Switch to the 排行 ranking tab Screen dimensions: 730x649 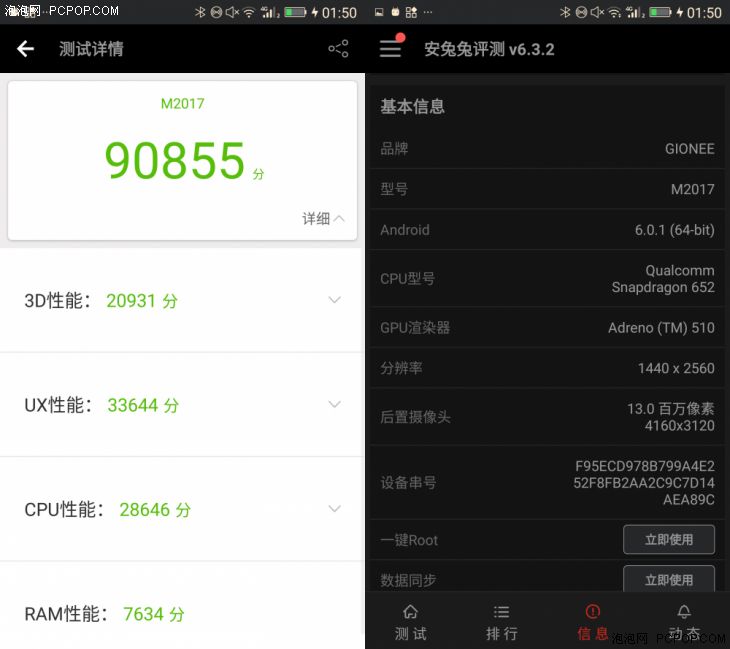click(x=501, y=622)
